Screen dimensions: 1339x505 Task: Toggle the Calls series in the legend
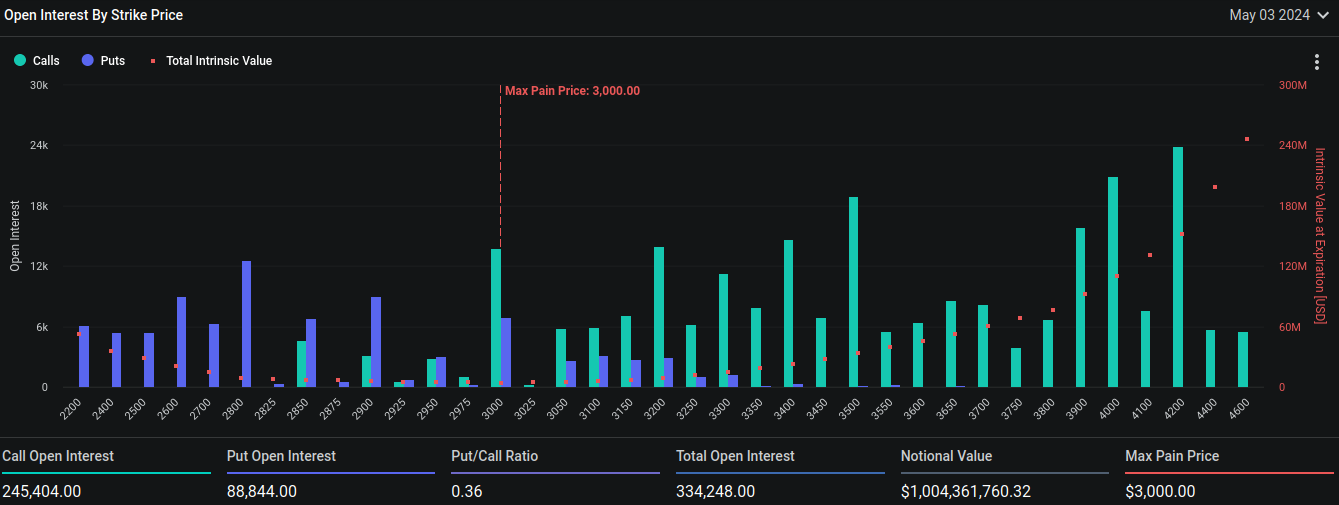click(x=46, y=61)
